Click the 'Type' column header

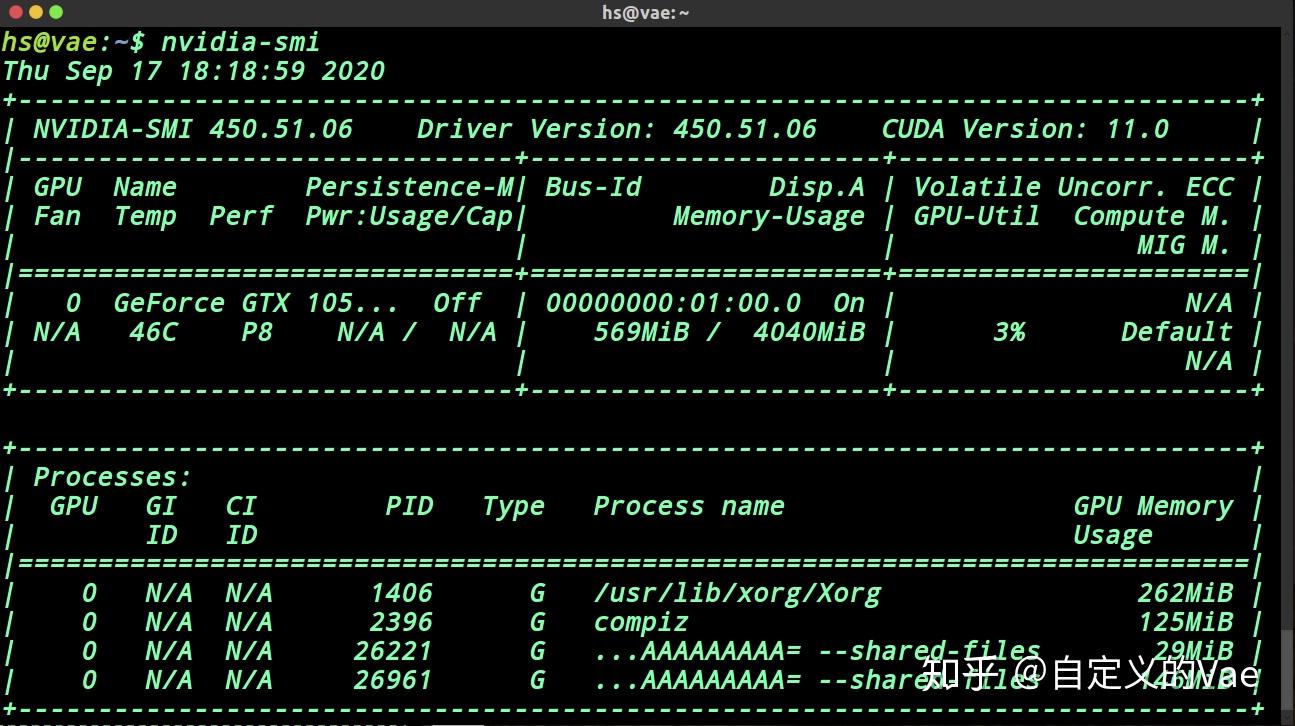click(513, 507)
